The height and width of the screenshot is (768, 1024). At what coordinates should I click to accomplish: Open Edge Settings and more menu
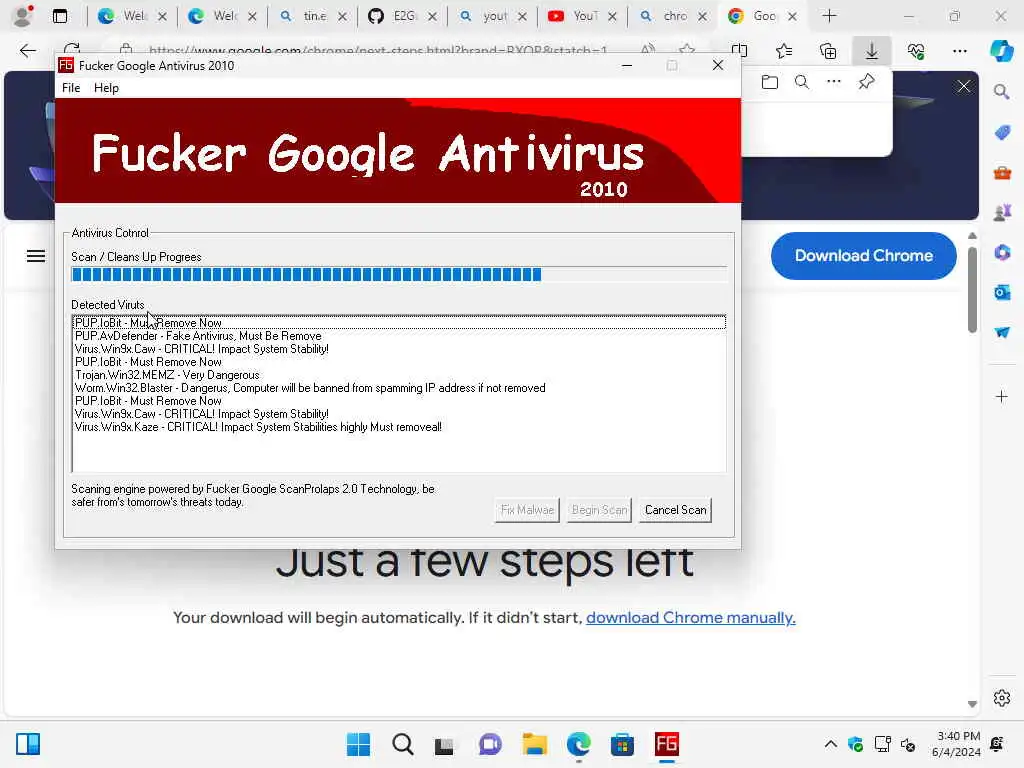coord(959,51)
